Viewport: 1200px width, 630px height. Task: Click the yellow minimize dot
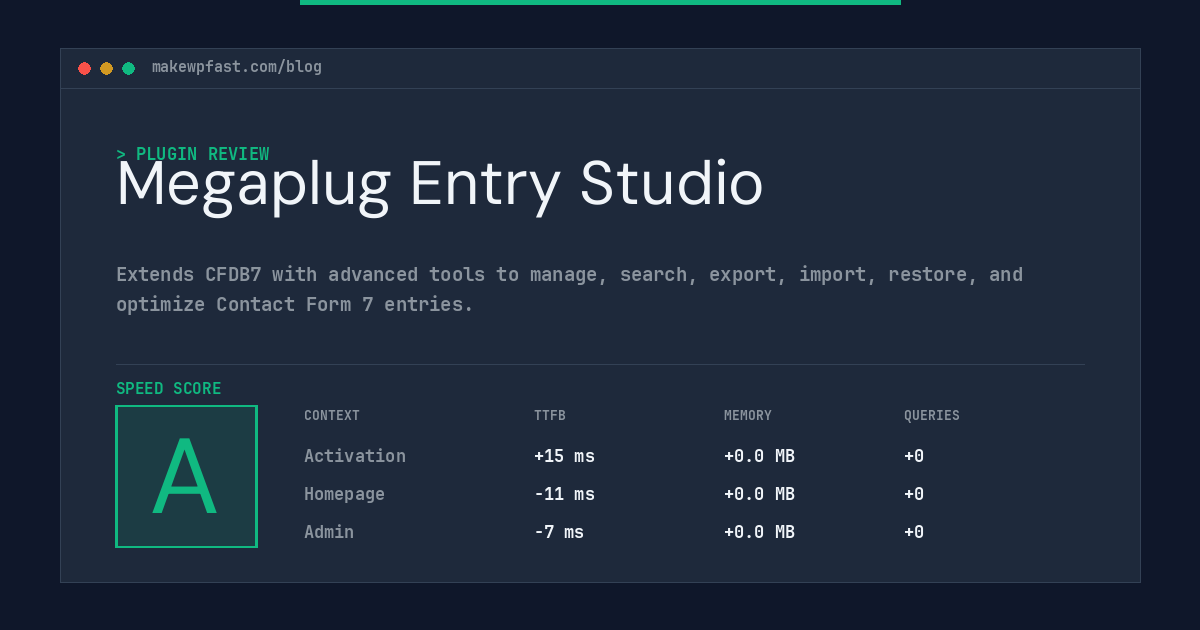(106, 68)
